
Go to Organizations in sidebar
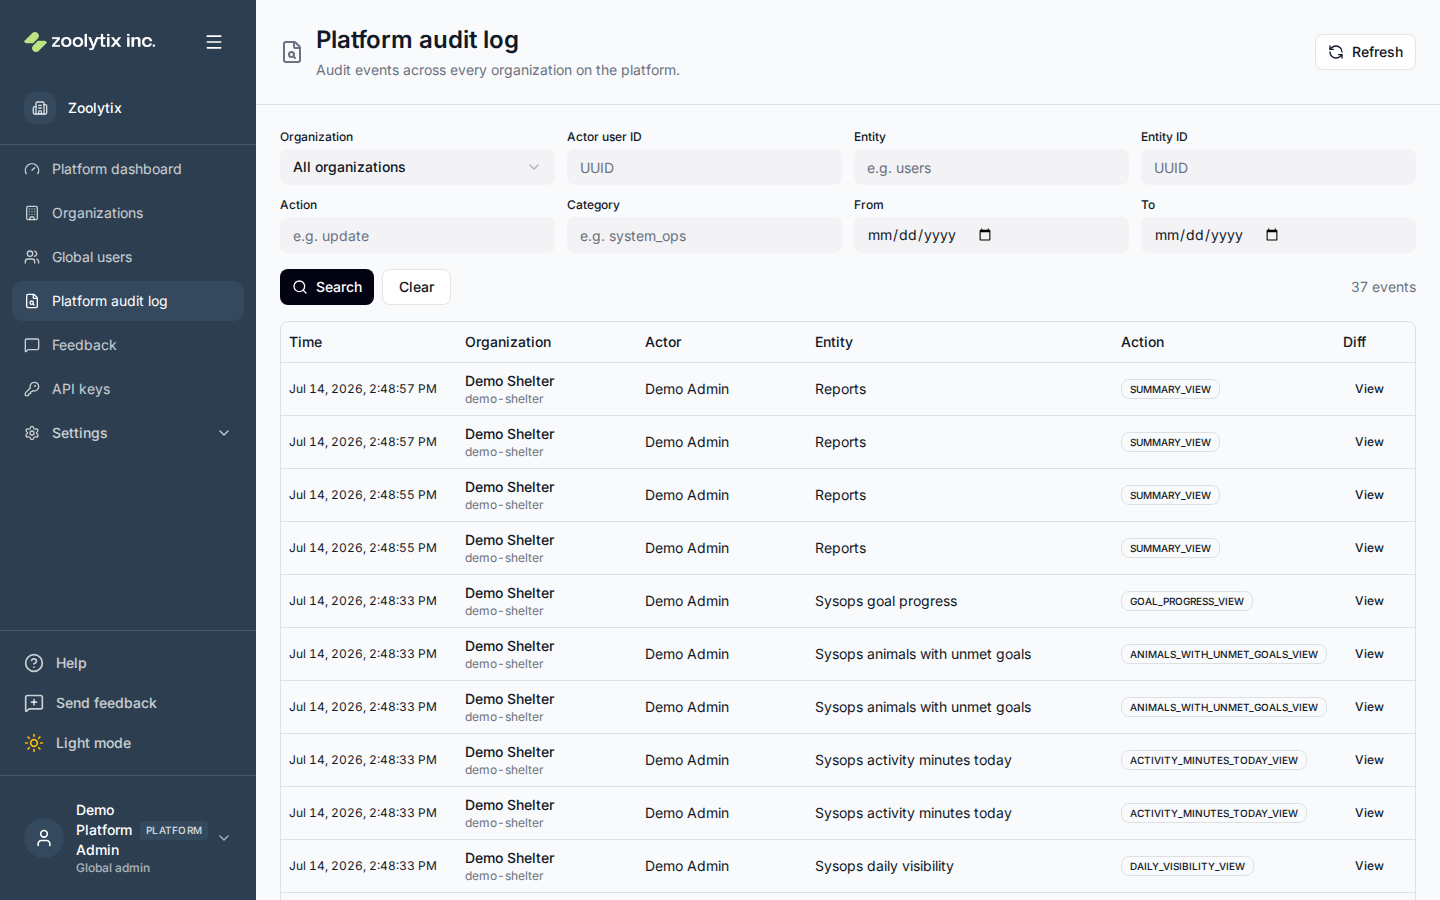pyautogui.click(x=128, y=213)
